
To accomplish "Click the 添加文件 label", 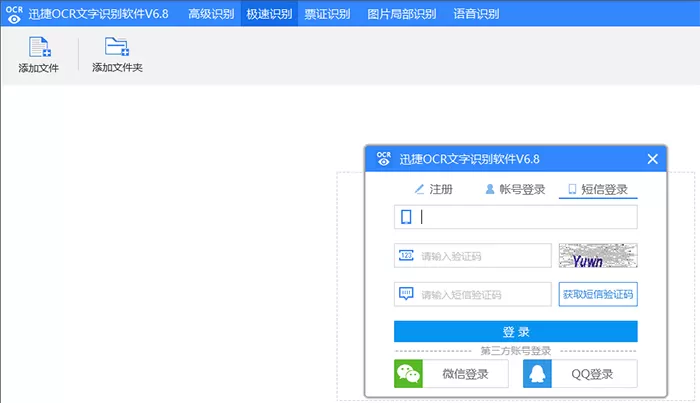I will [38, 68].
